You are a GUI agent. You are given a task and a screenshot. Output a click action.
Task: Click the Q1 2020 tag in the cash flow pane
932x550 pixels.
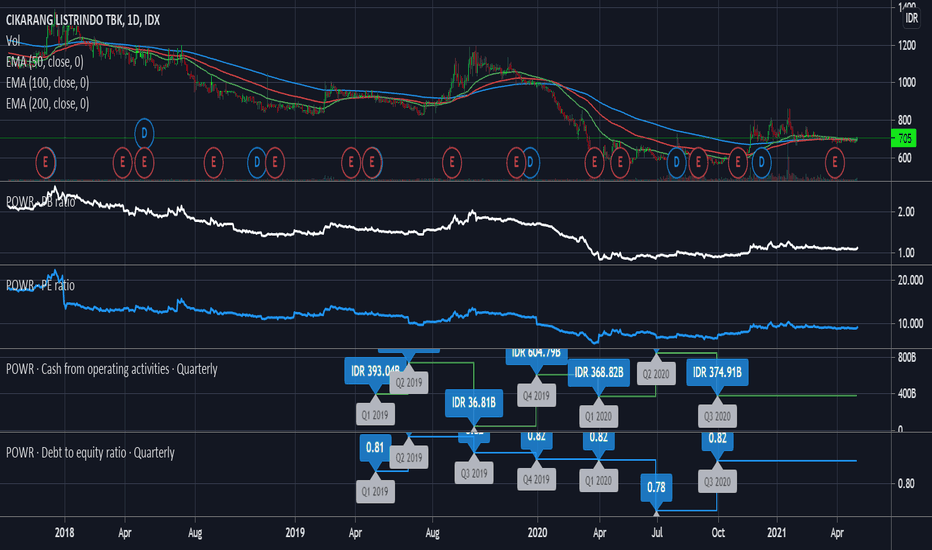pyautogui.click(x=599, y=416)
